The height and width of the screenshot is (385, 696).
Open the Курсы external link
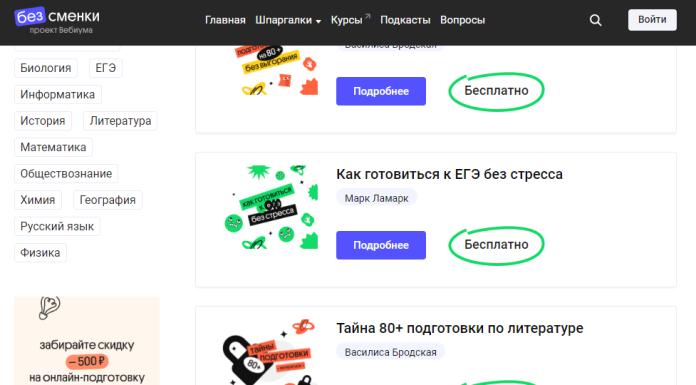[x=350, y=20]
